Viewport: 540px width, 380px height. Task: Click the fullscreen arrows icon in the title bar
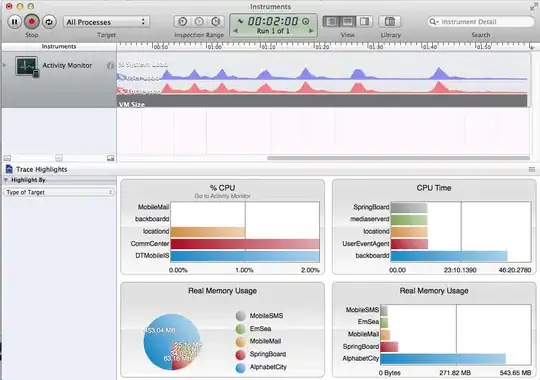(x=533, y=7)
